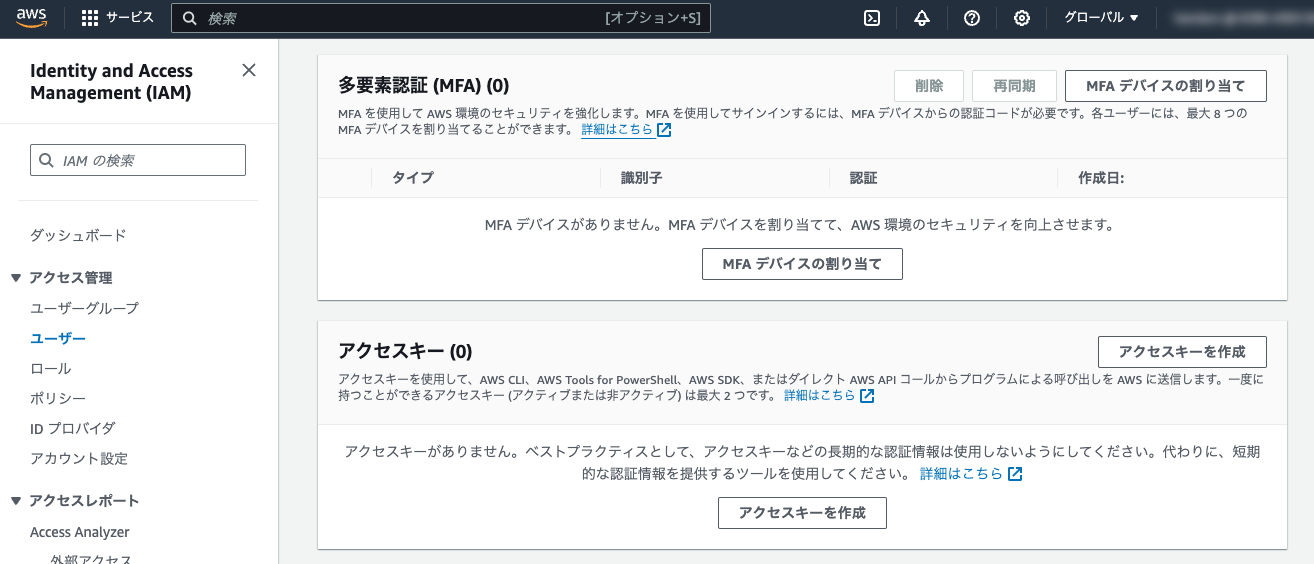Screen dimensions: 1314x564
Task: Click the 作成日 column header
Action: 1101,178
